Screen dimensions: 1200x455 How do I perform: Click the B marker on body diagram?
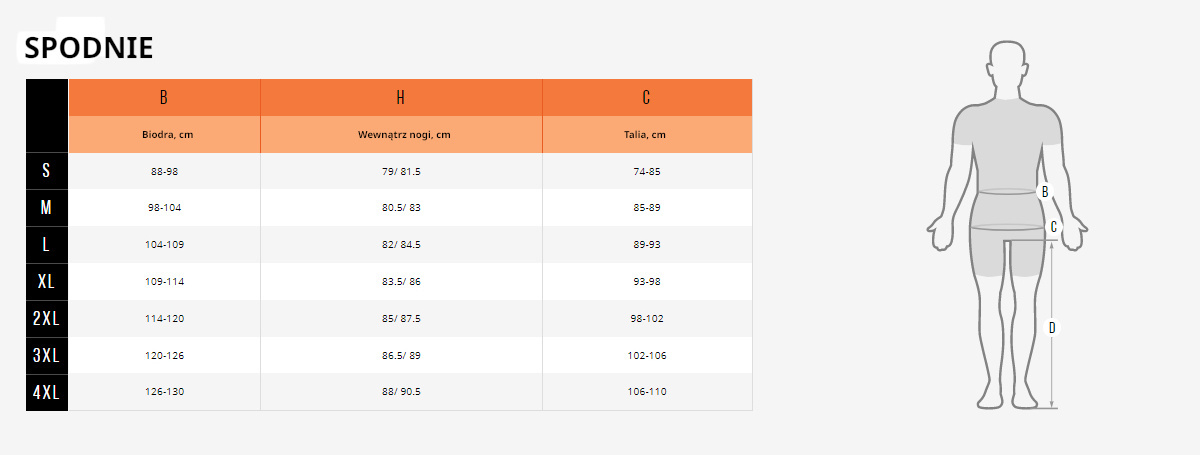coord(1045,191)
